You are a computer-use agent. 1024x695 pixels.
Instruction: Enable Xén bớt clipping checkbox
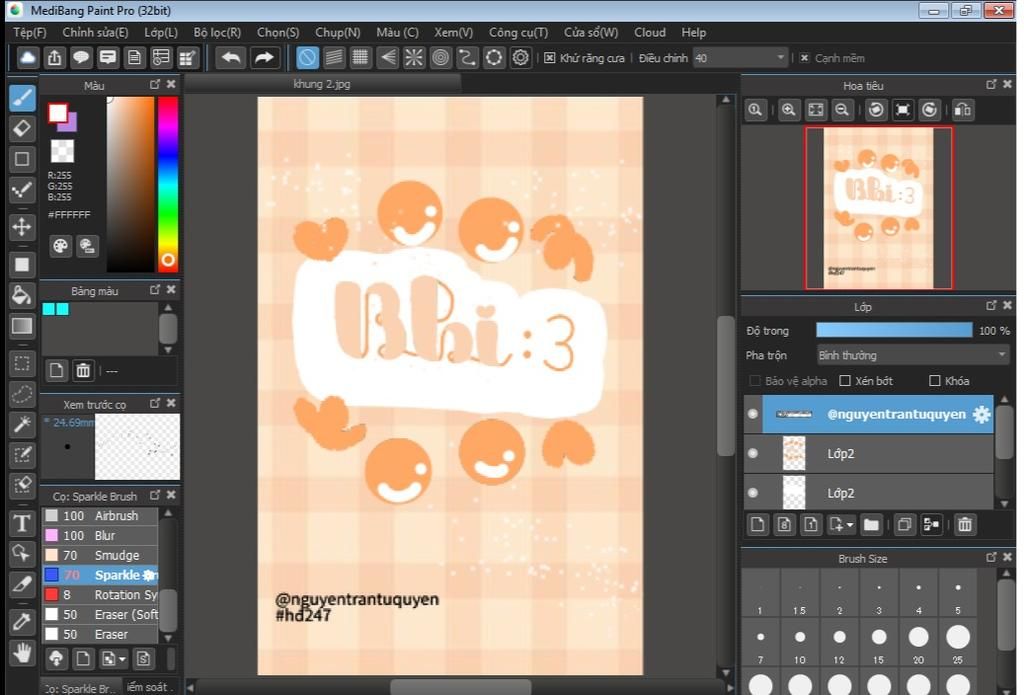click(844, 381)
